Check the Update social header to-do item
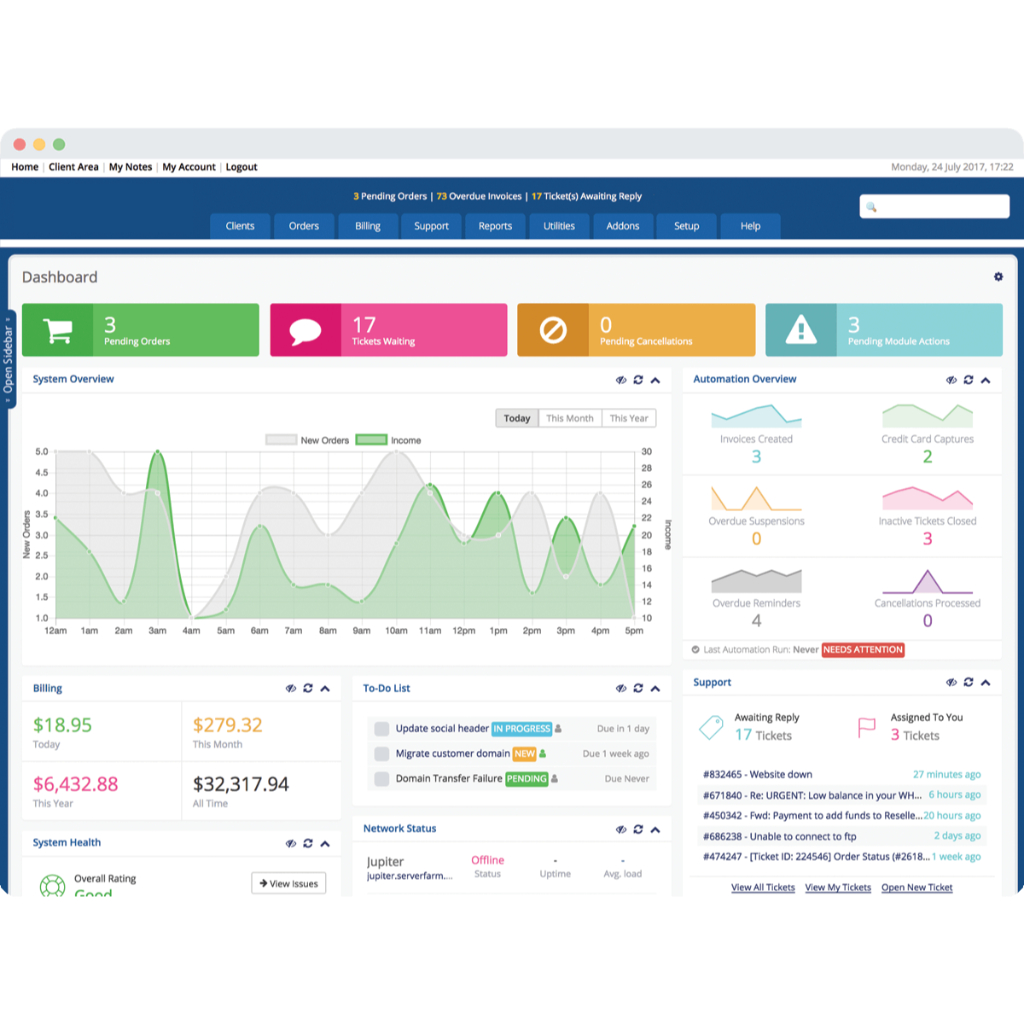Screen dimensions: 1024x1024 click(x=380, y=729)
